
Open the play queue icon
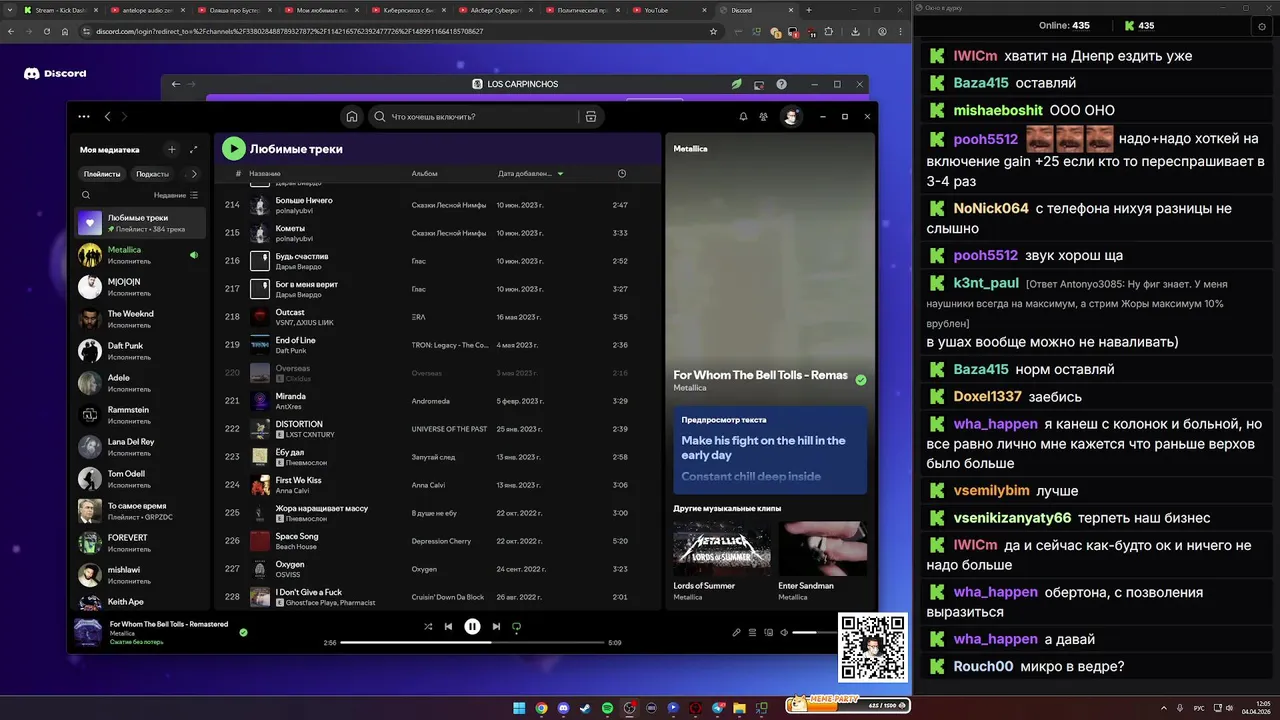[x=753, y=632]
